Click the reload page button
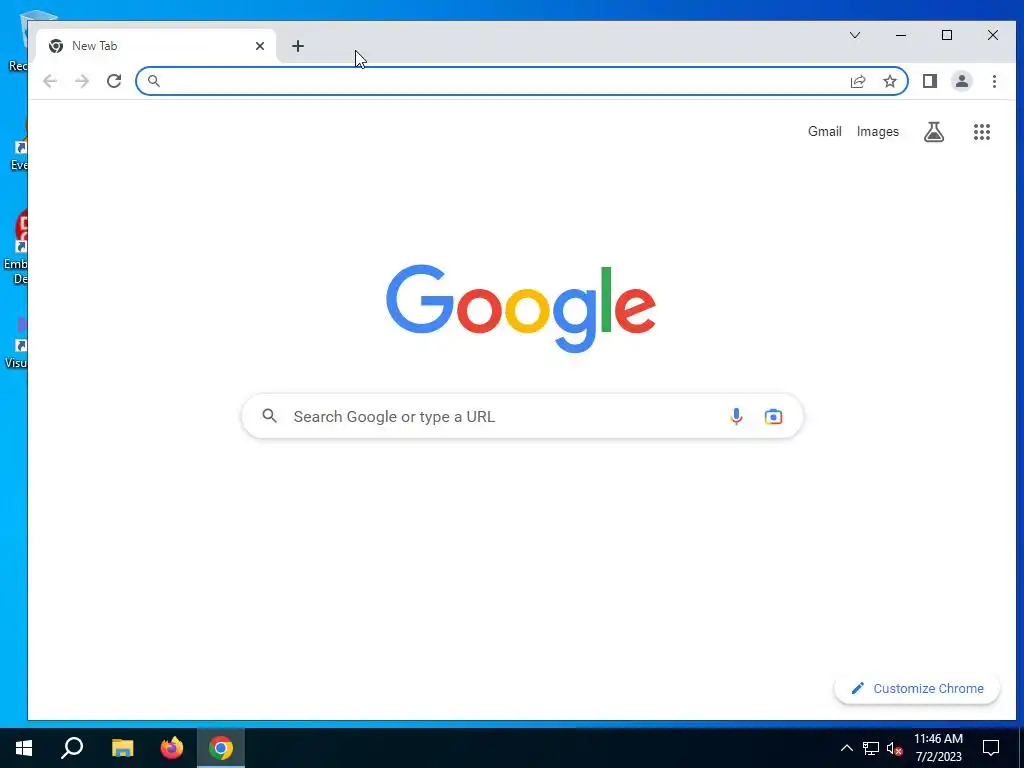This screenshot has height=768, width=1024. click(114, 81)
